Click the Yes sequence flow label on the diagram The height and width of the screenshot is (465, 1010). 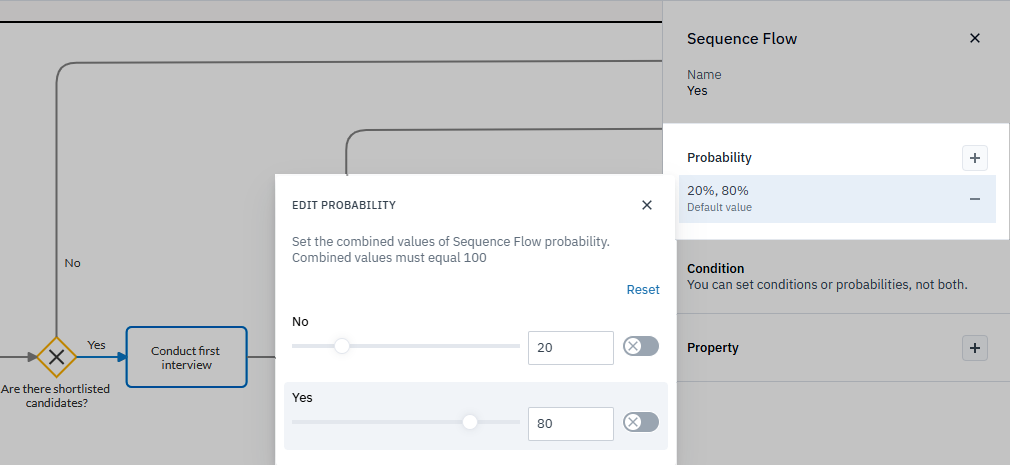pyautogui.click(x=97, y=345)
